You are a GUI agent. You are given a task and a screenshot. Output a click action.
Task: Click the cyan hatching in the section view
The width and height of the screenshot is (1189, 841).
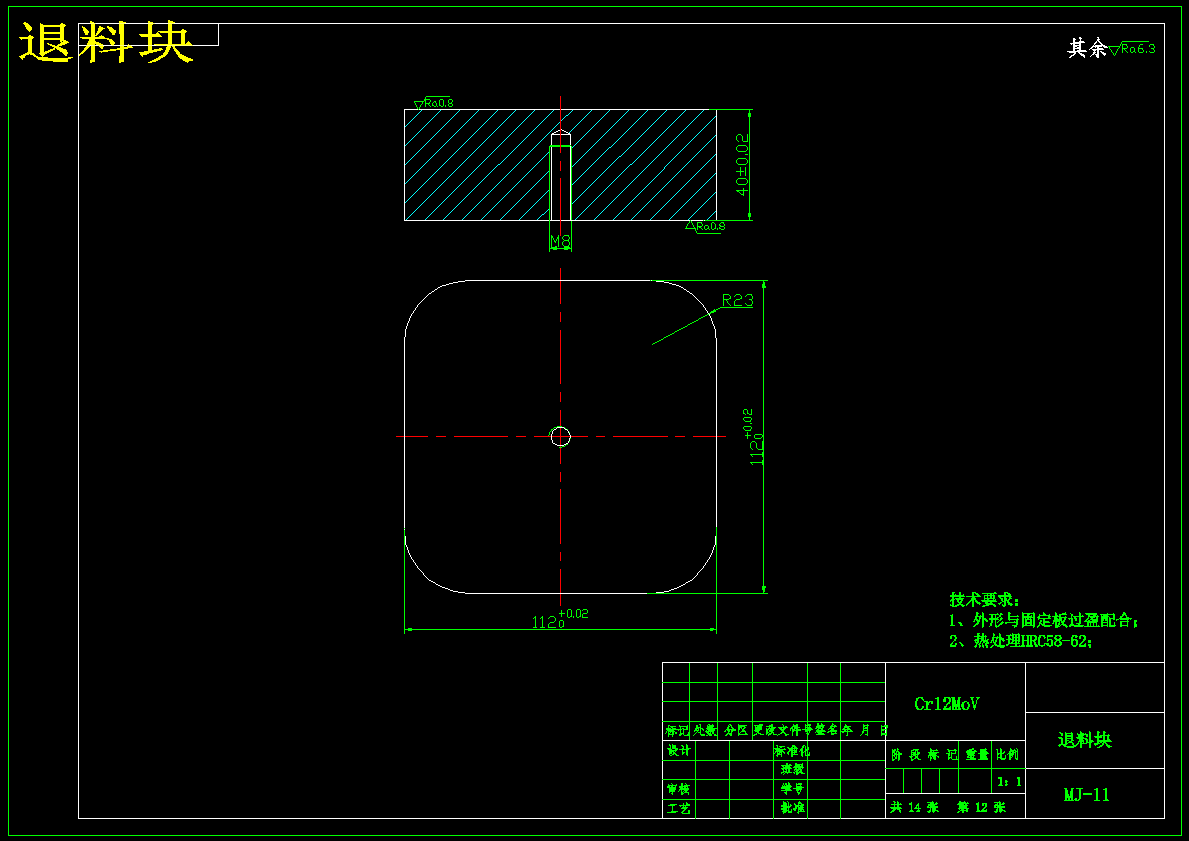coord(478,165)
